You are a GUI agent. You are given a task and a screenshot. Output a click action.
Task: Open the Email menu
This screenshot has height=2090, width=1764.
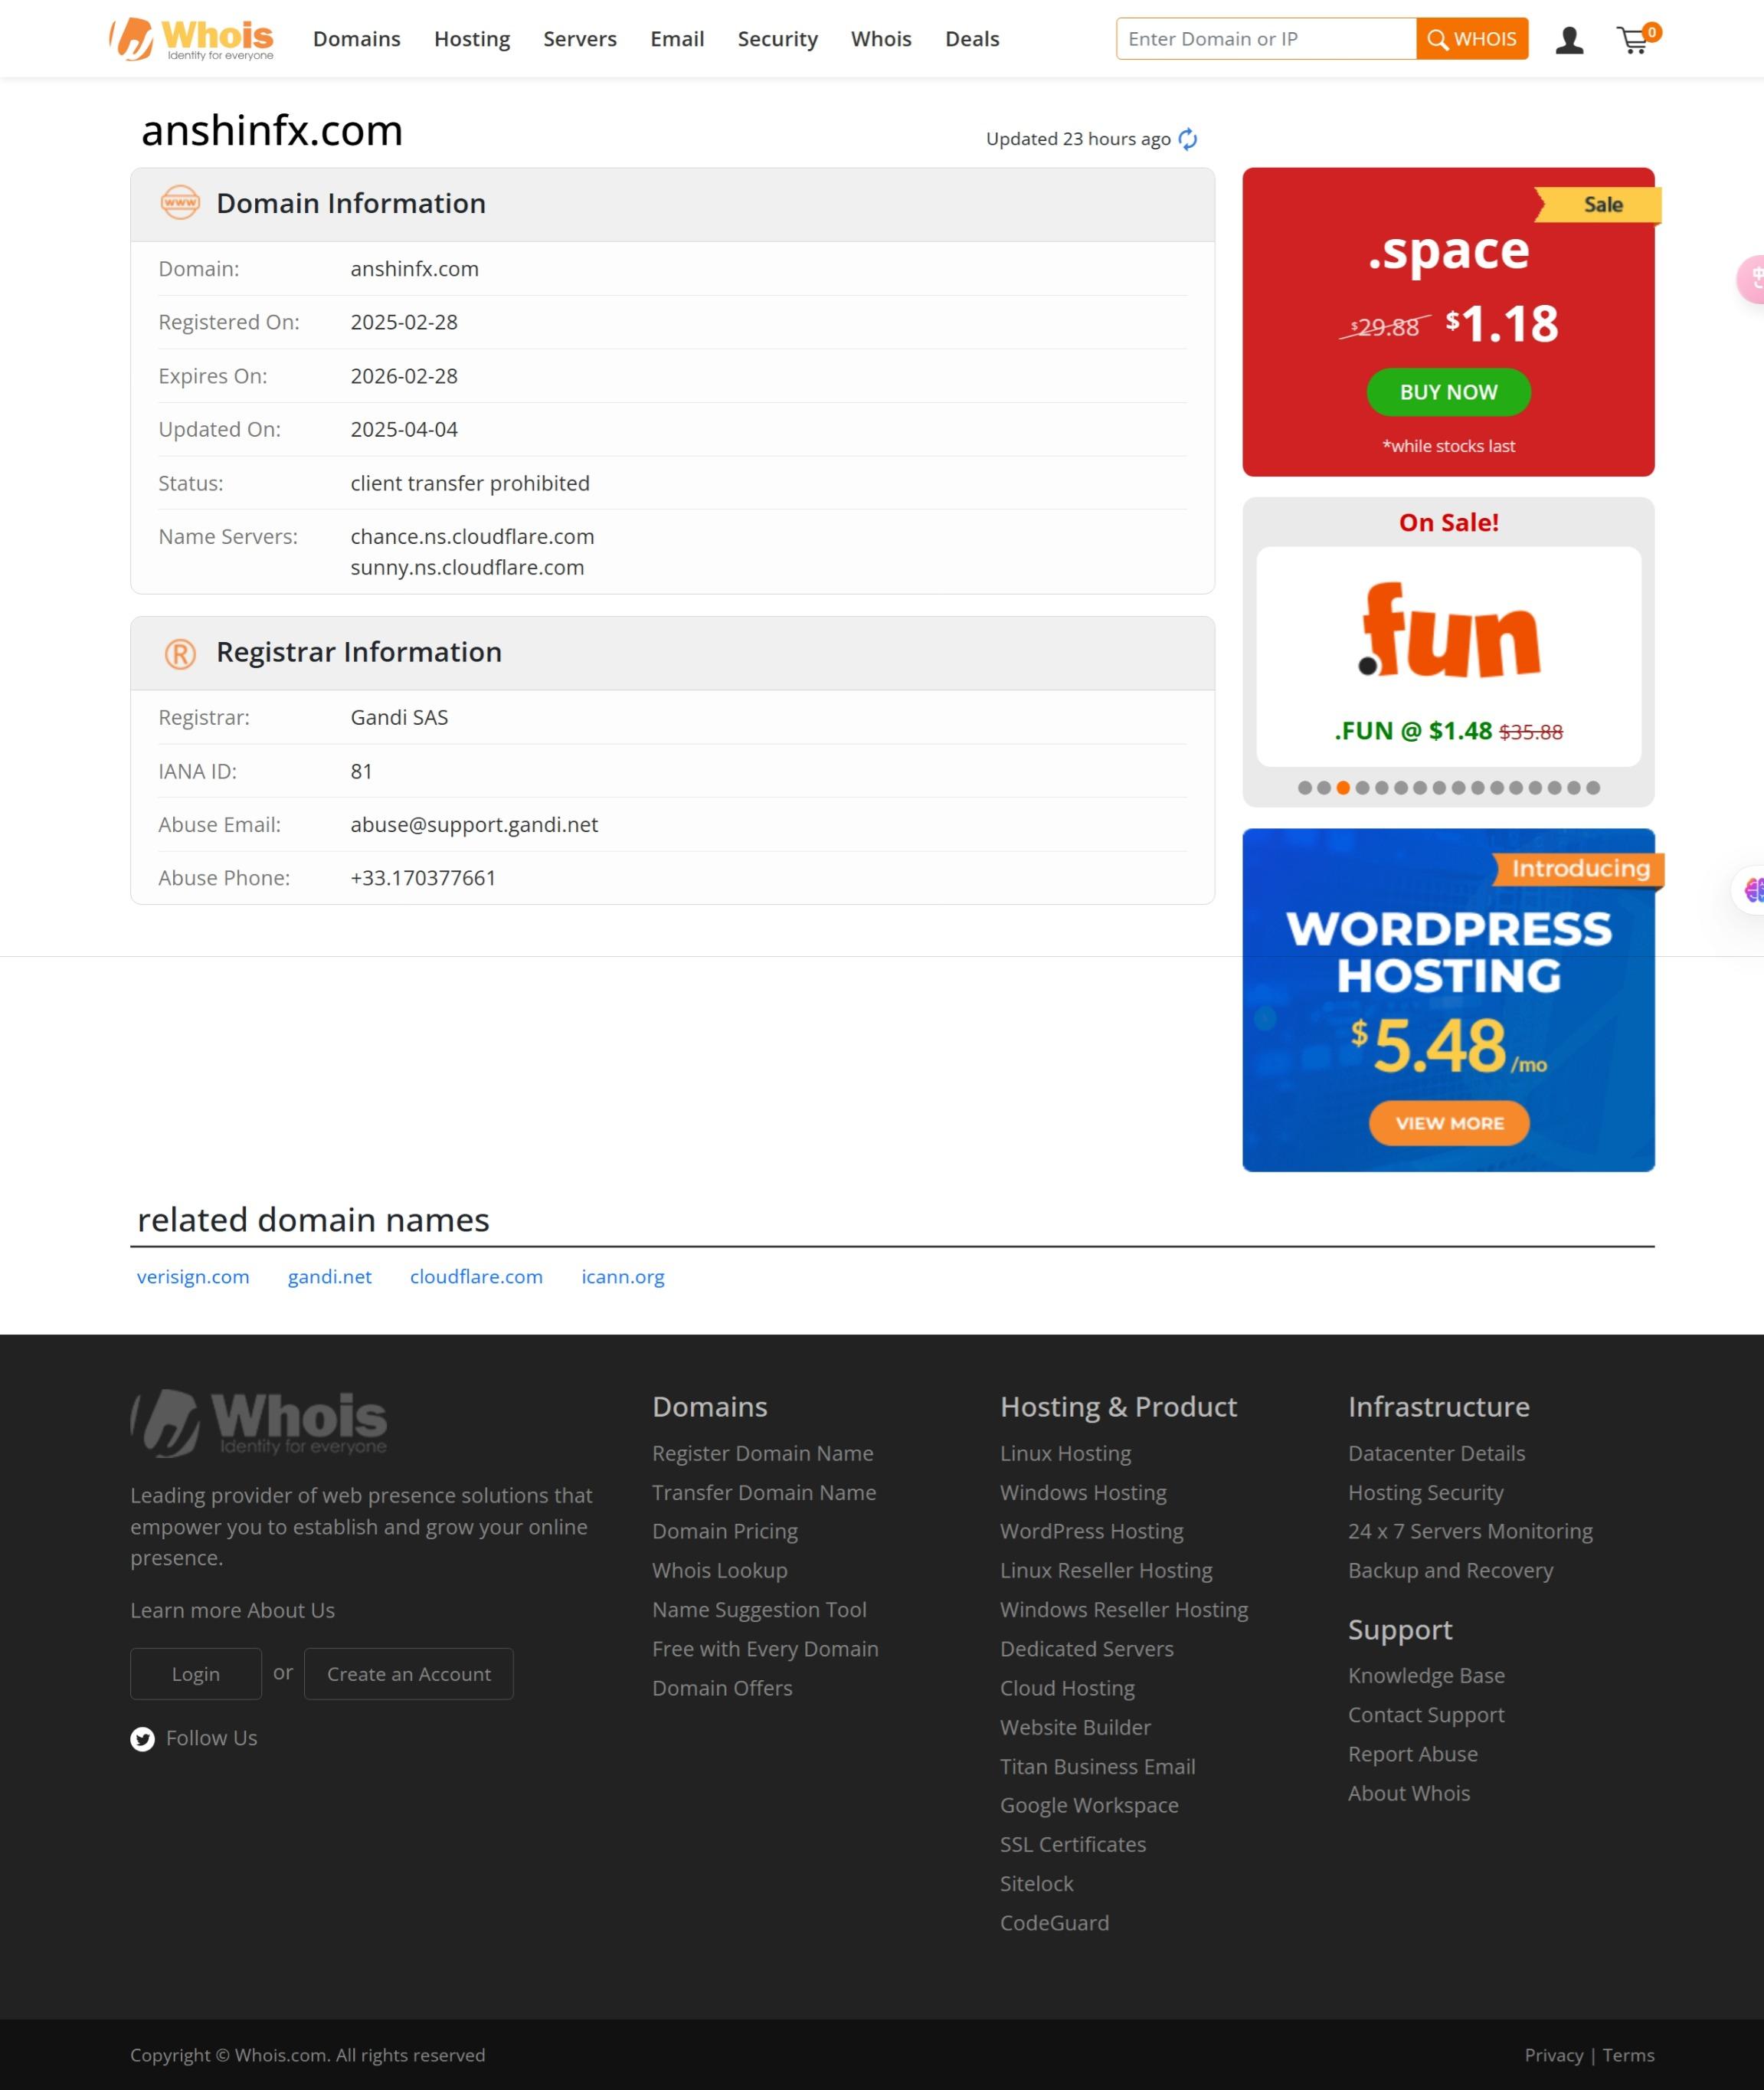pyautogui.click(x=677, y=39)
